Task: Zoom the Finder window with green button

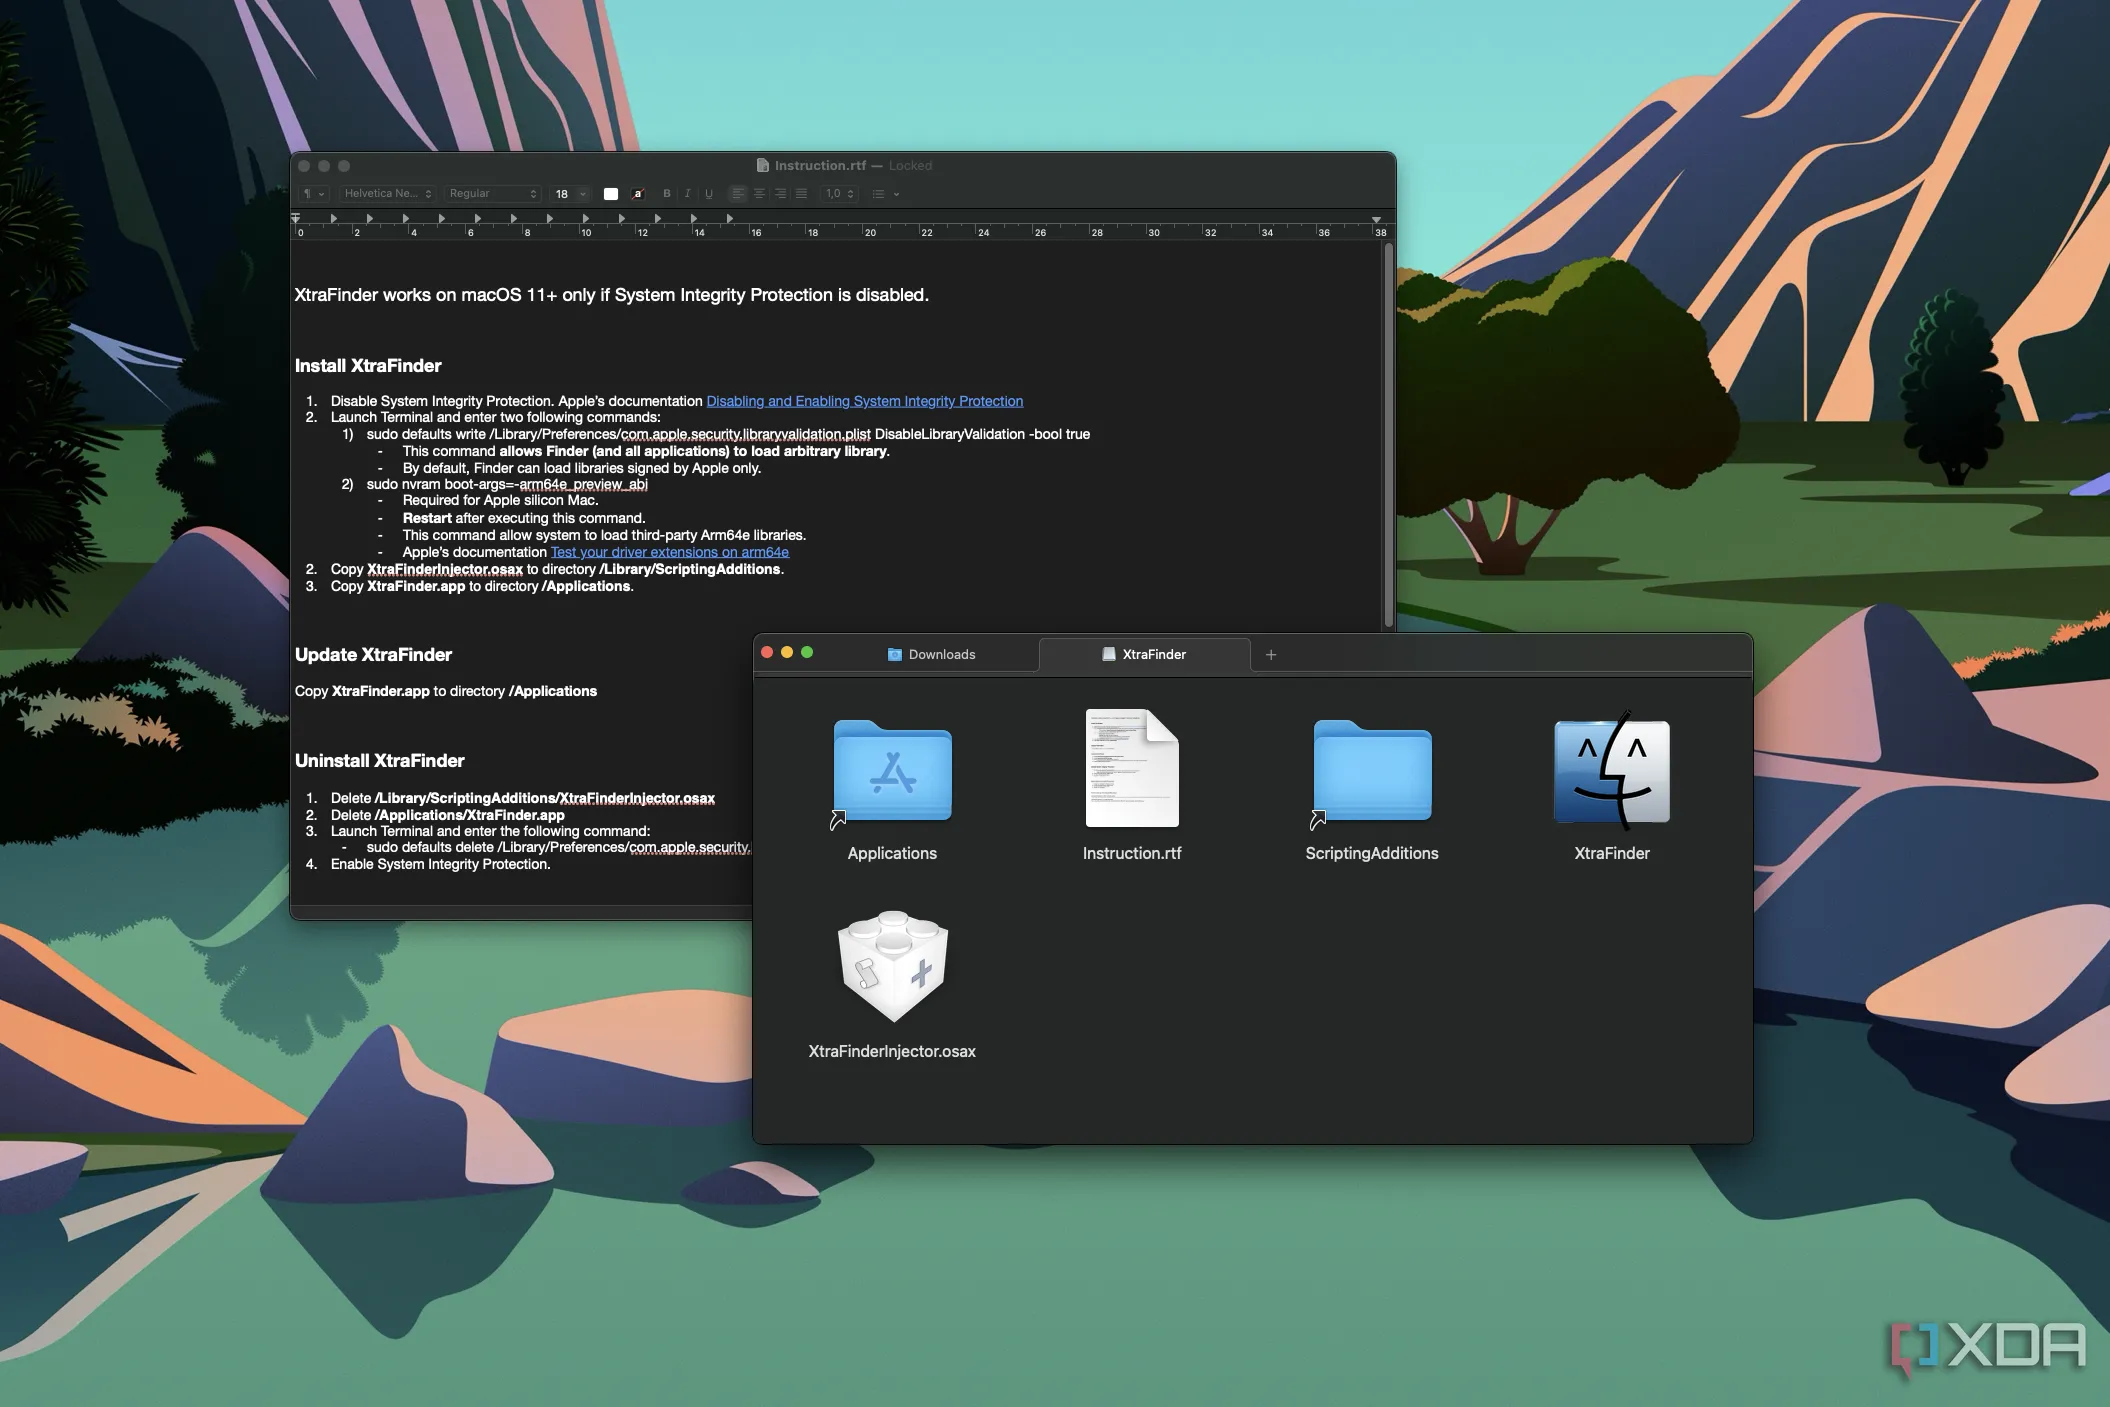Action: [x=807, y=653]
